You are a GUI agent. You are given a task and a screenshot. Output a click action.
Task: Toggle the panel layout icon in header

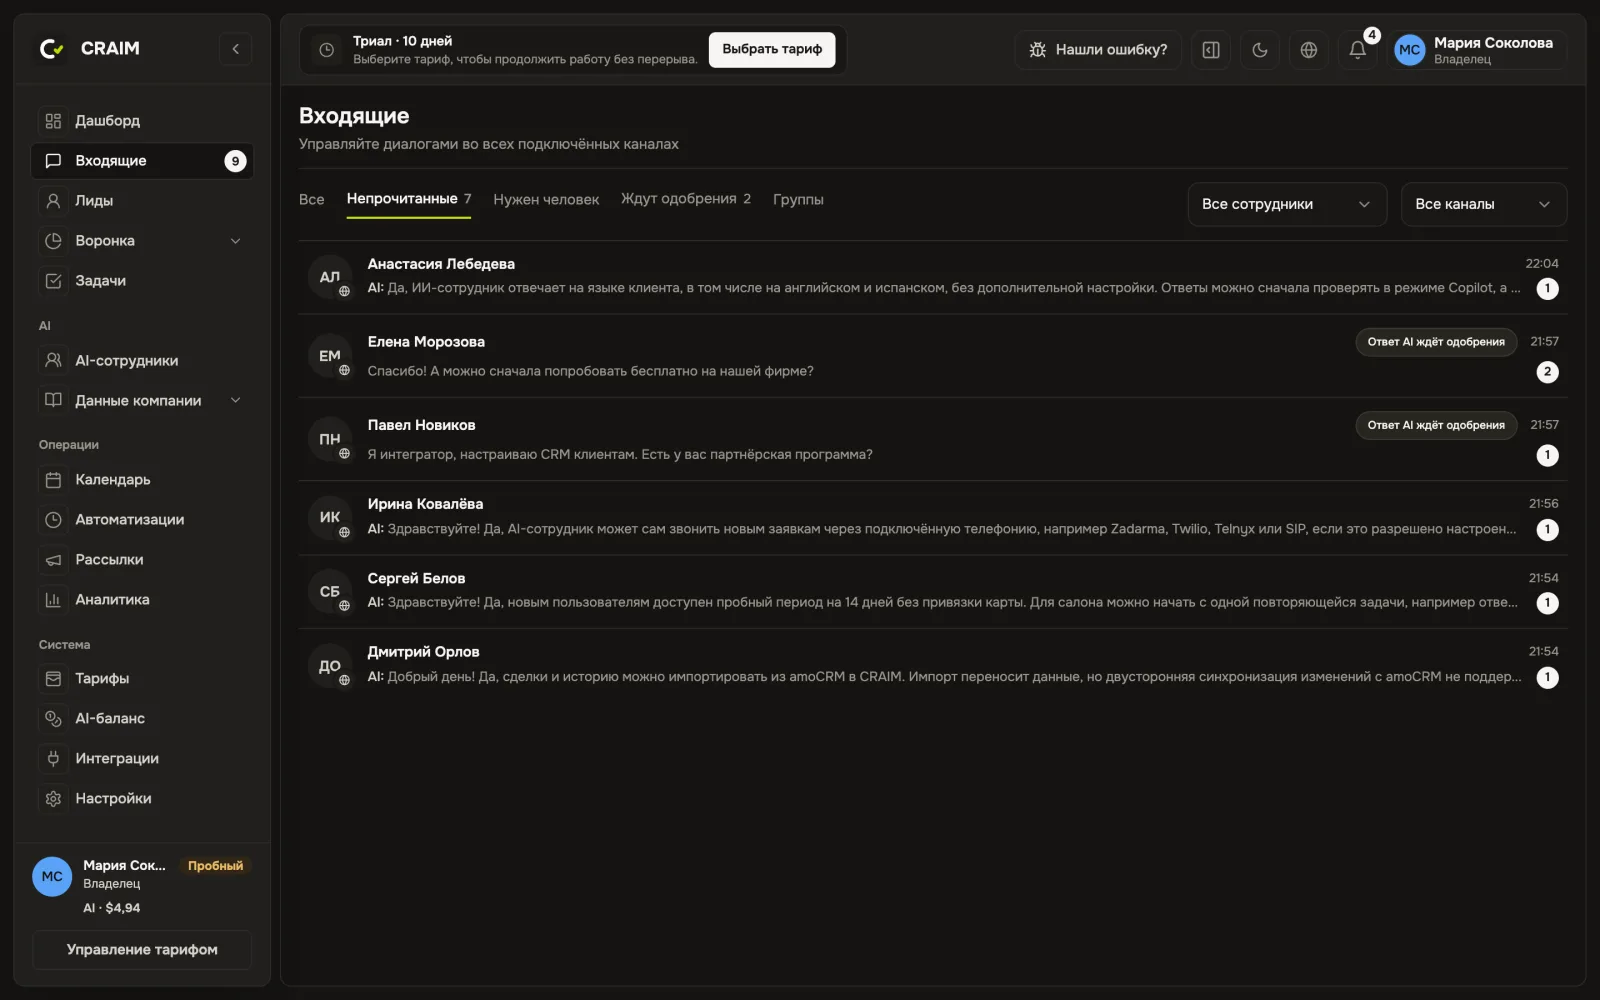[1211, 50]
